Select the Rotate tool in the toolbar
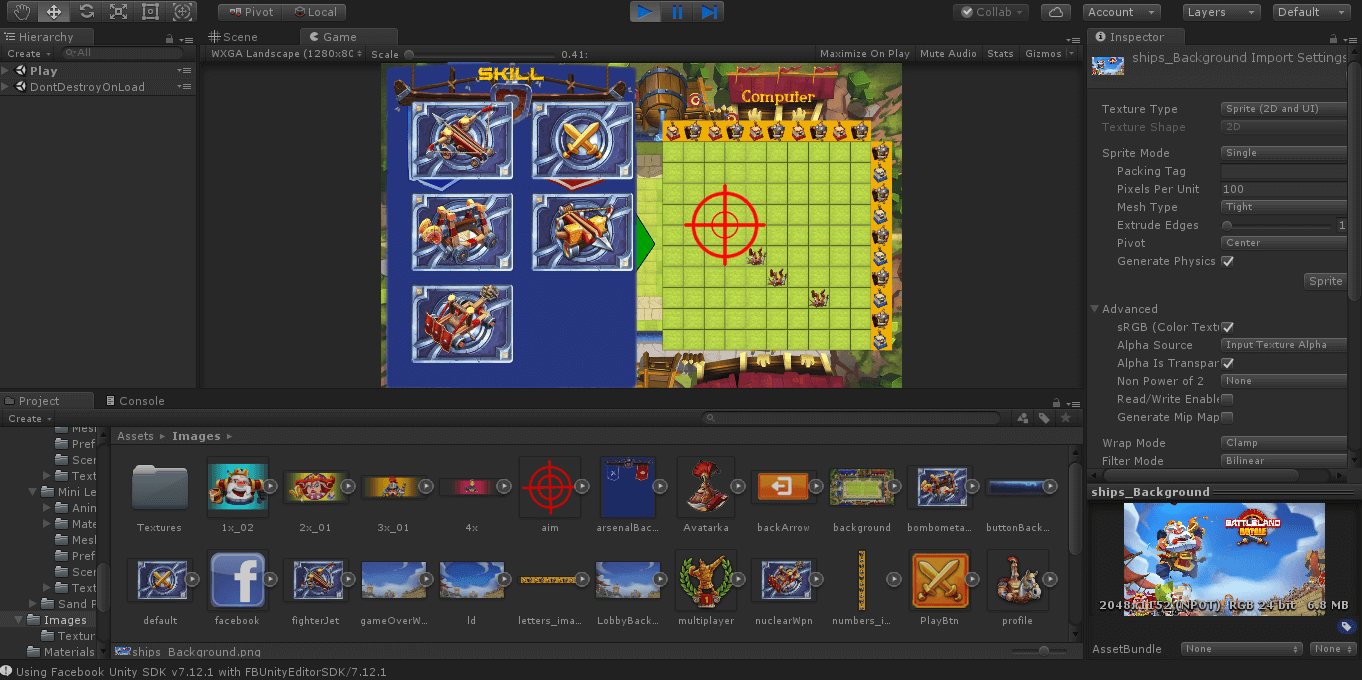The width and height of the screenshot is (1362, 680). (86, 12)
